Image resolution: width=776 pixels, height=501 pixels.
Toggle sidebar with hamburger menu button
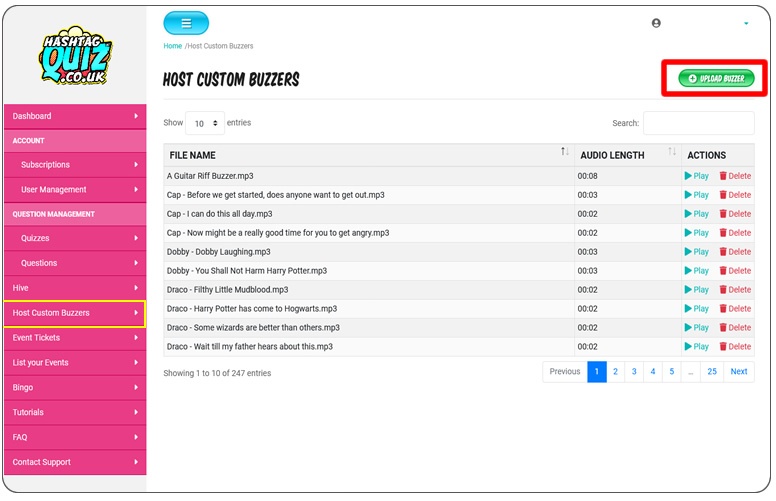(186, 23)
